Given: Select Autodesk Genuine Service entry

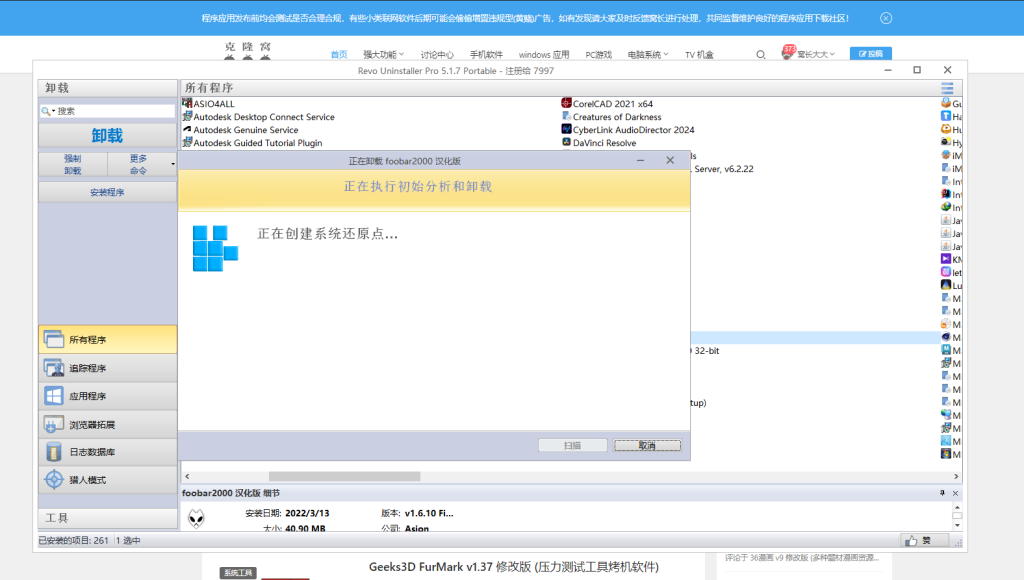Looking at the screenshot, I should point(246,130).
